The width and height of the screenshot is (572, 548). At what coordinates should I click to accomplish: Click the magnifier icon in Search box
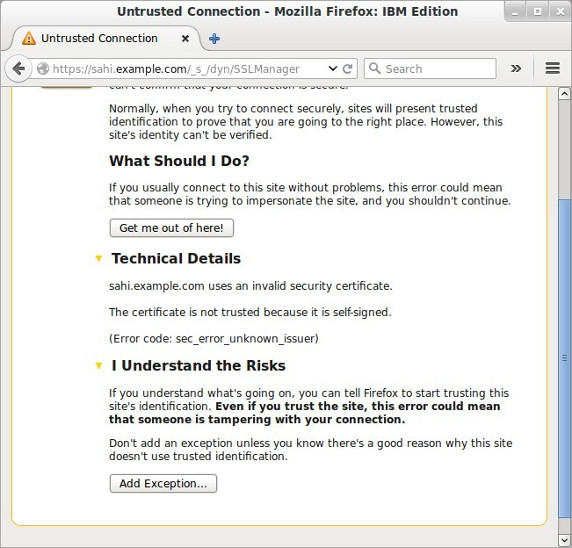pyautogui.click(x=375, y=68)
